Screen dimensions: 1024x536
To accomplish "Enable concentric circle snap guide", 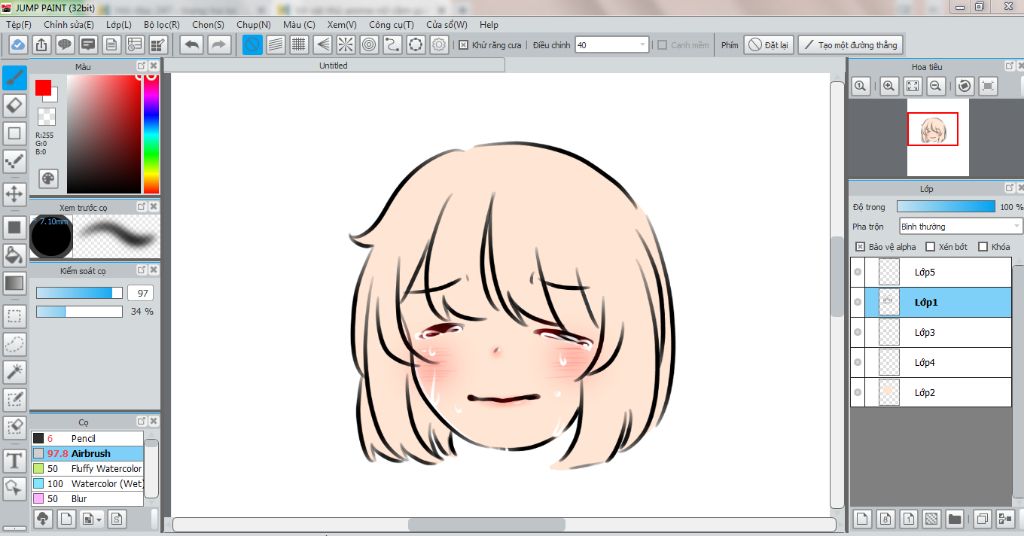I will click(369, 45).
